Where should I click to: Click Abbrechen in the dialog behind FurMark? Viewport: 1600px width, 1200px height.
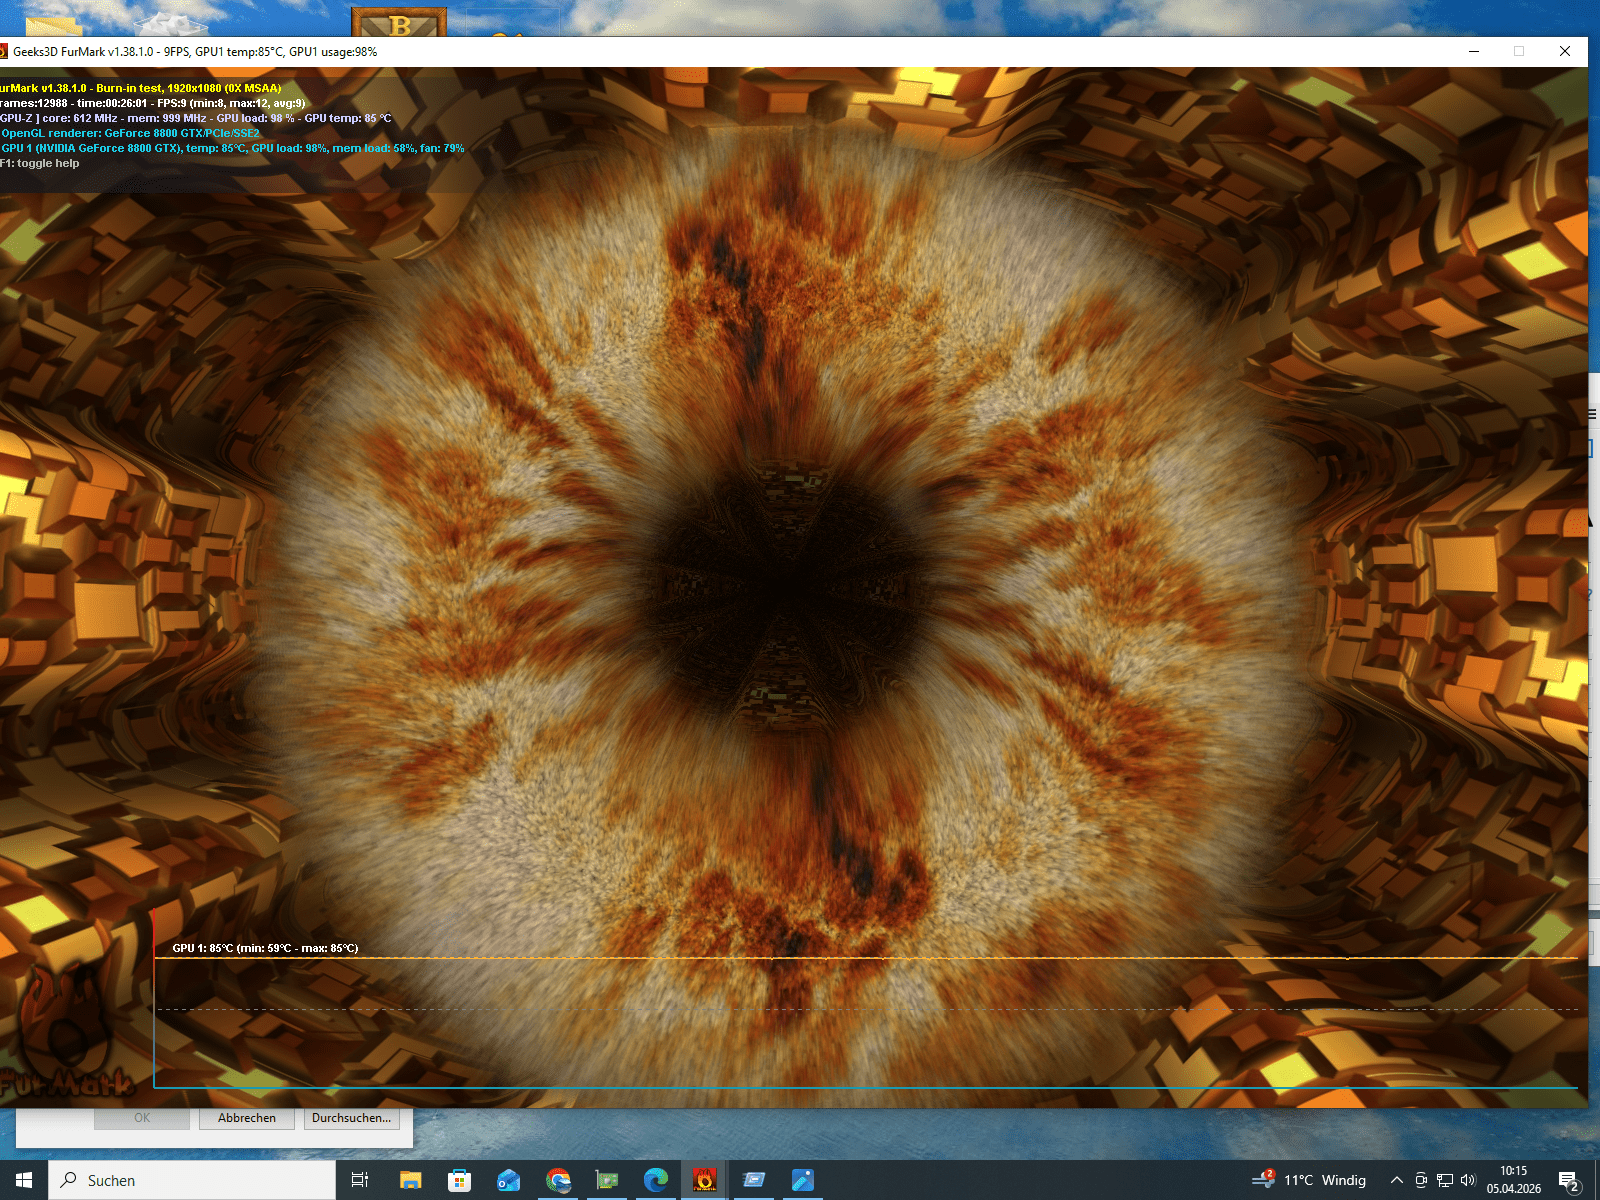(247, 1118)
